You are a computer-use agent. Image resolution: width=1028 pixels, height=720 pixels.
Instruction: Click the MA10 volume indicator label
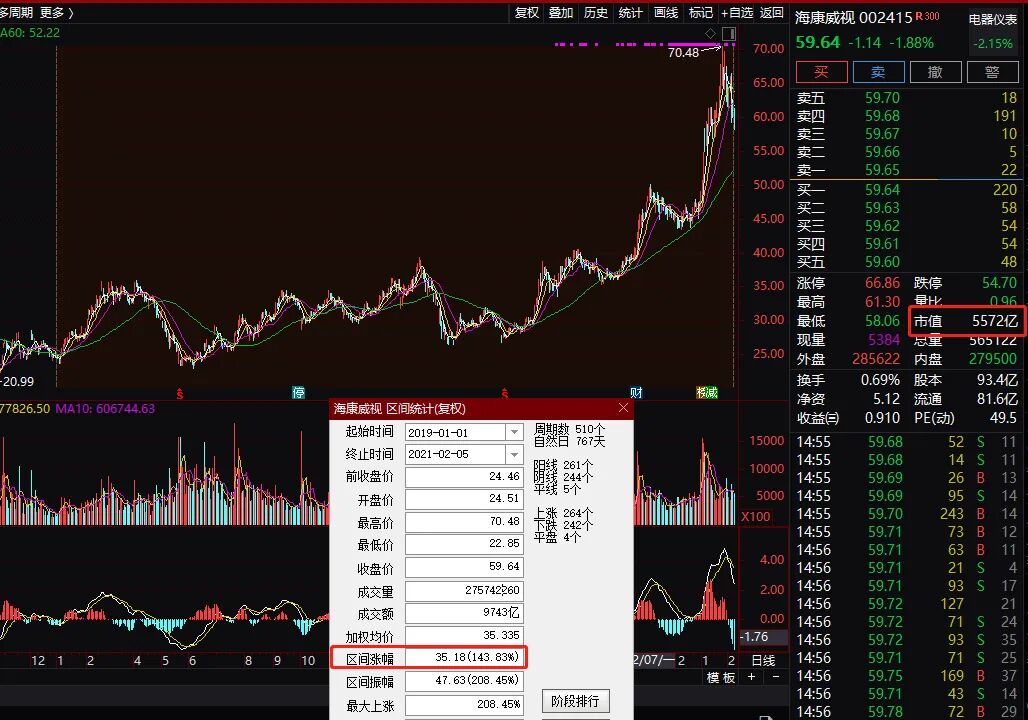(x=105, y=409)
